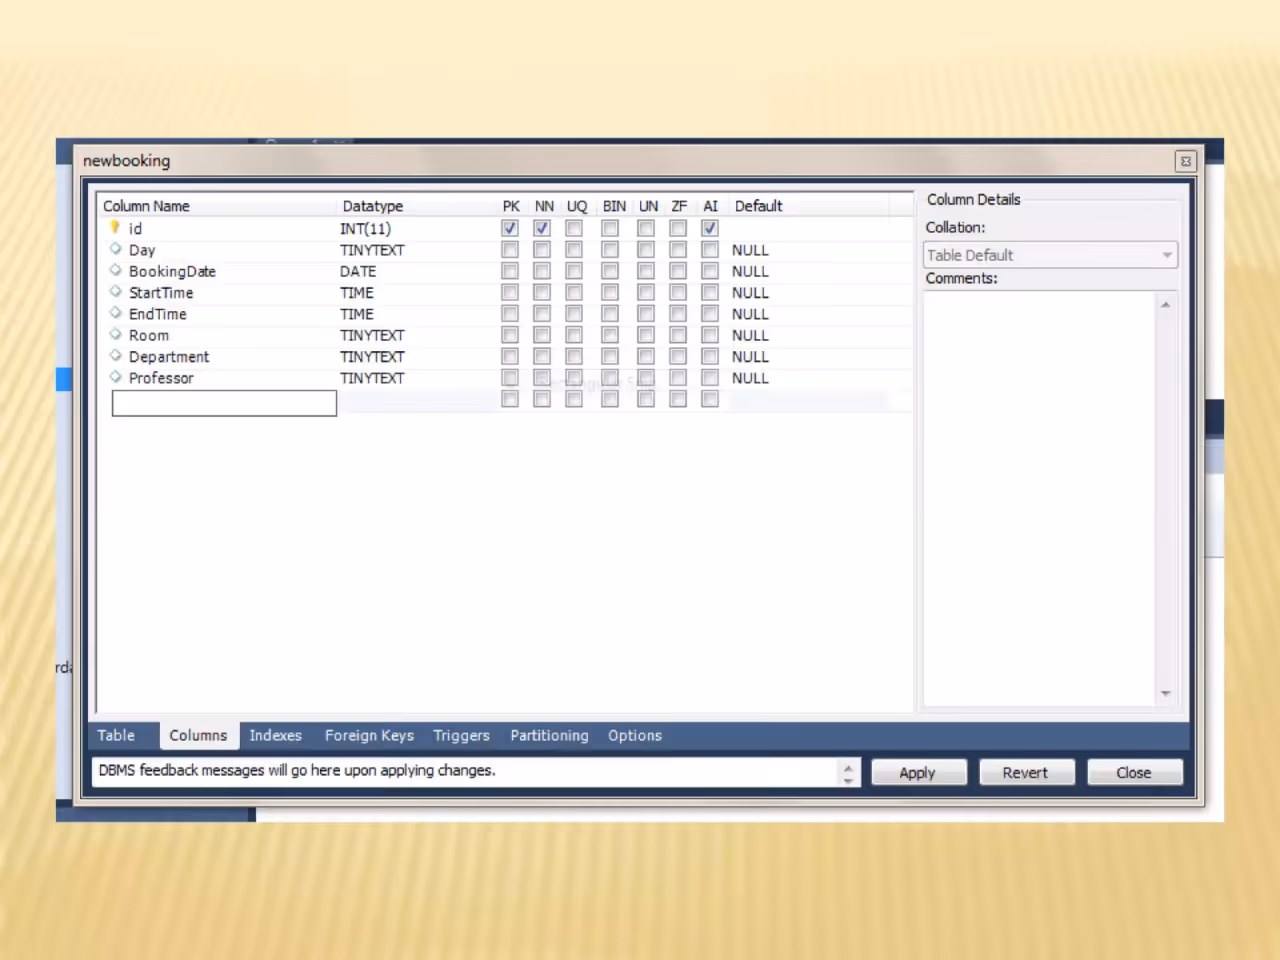The height and width of the screenshot is (960, 1280).
Task: Enable UQ for the id column
Action: tap(574, 228)
